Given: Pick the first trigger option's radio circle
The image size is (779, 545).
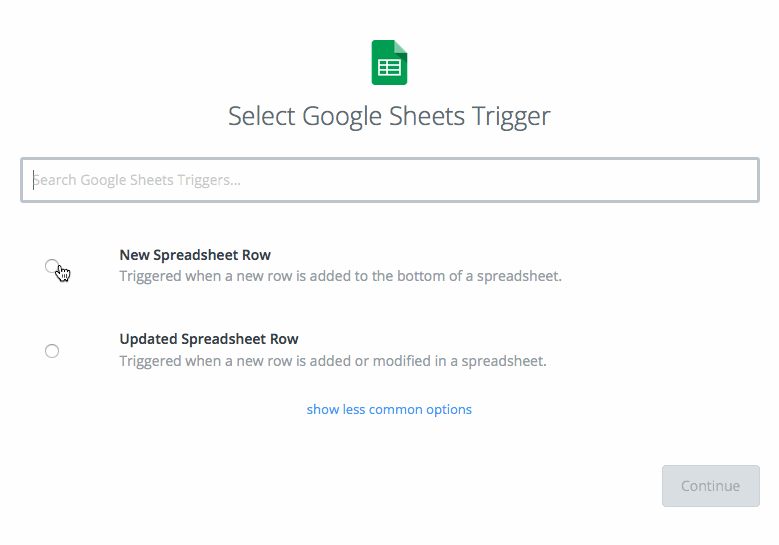Looking at the screenshot, I should point(52,266).
